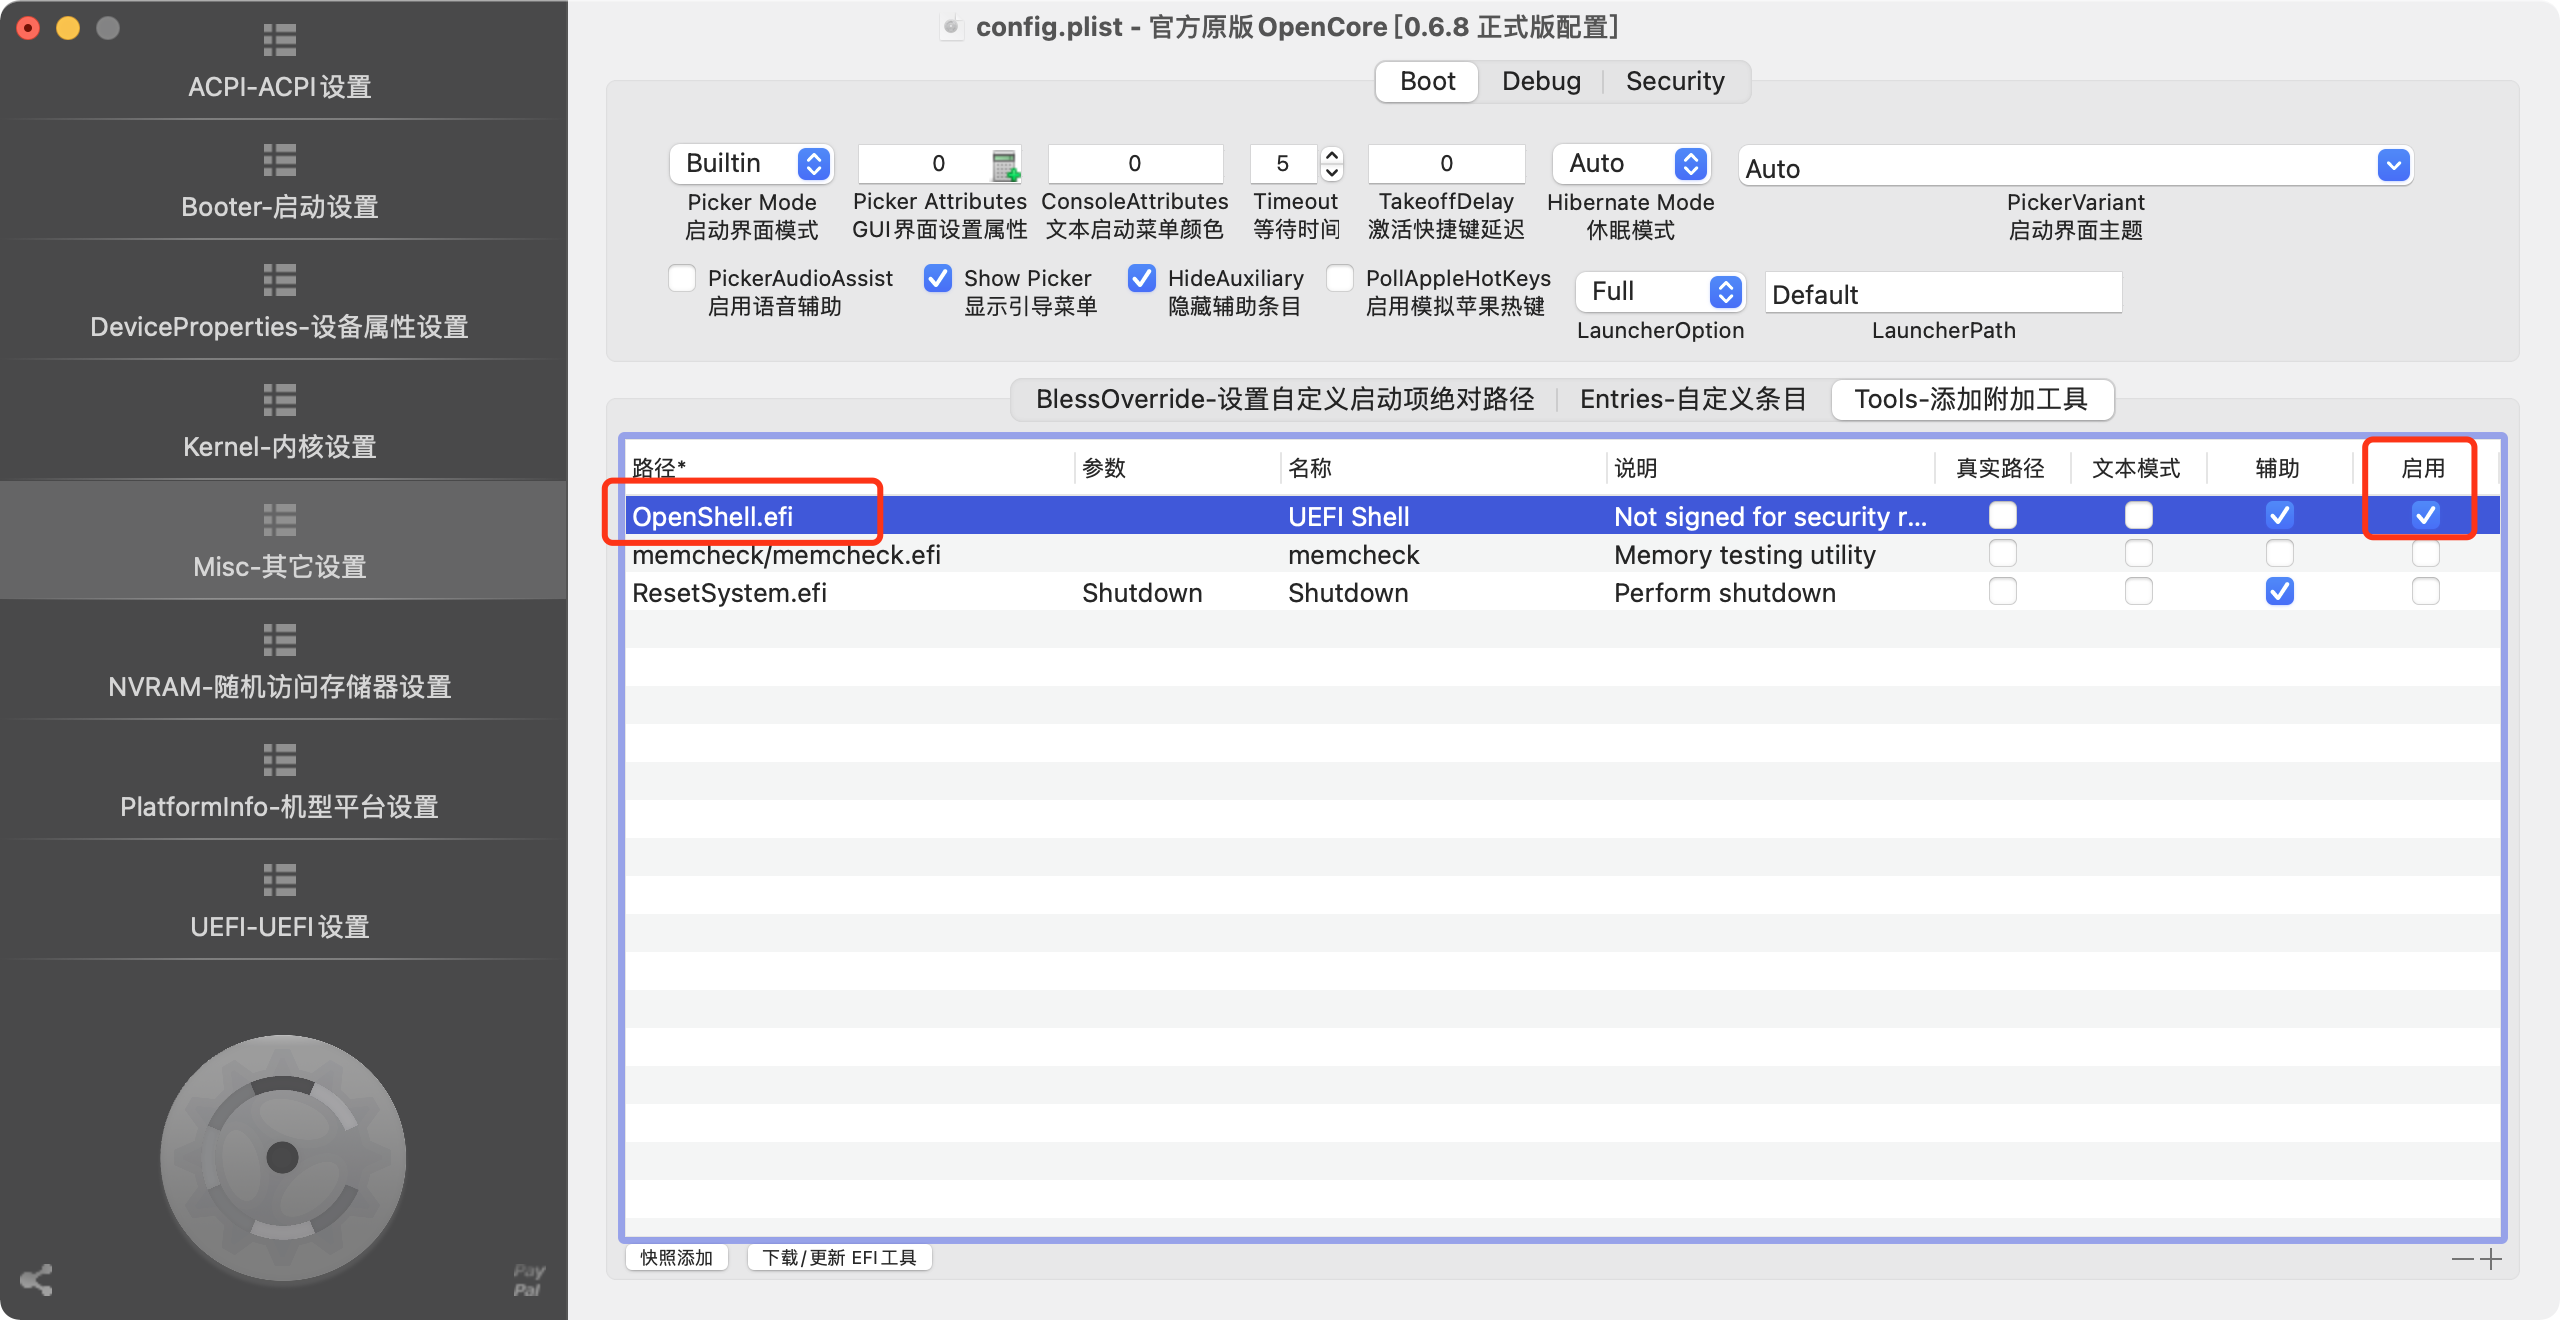Increase Timeout with the stepper arrows
This screenshot has width=2560, height=1320.
point(1331,155)
